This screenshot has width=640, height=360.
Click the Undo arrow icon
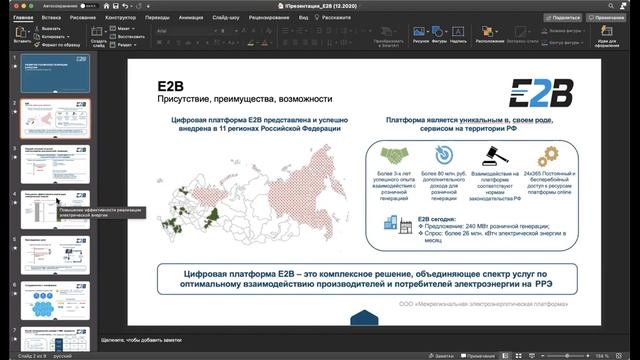coord(125,6)
